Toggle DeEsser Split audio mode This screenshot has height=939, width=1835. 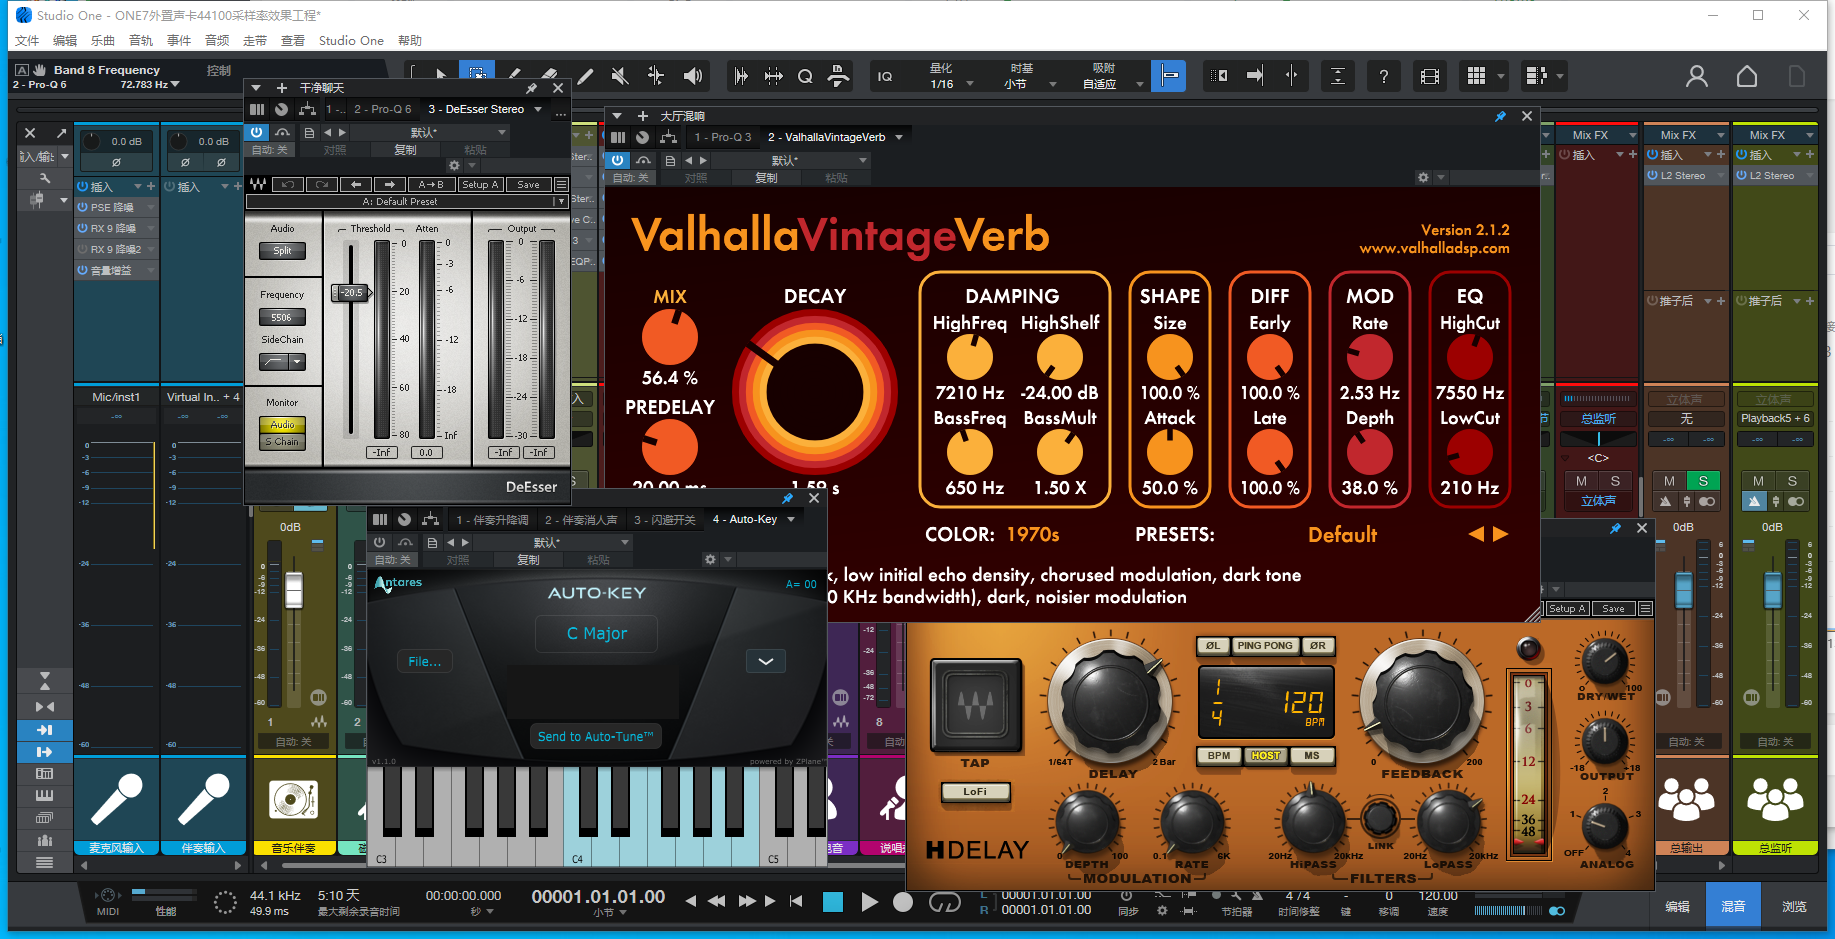[x=282, y=250]
